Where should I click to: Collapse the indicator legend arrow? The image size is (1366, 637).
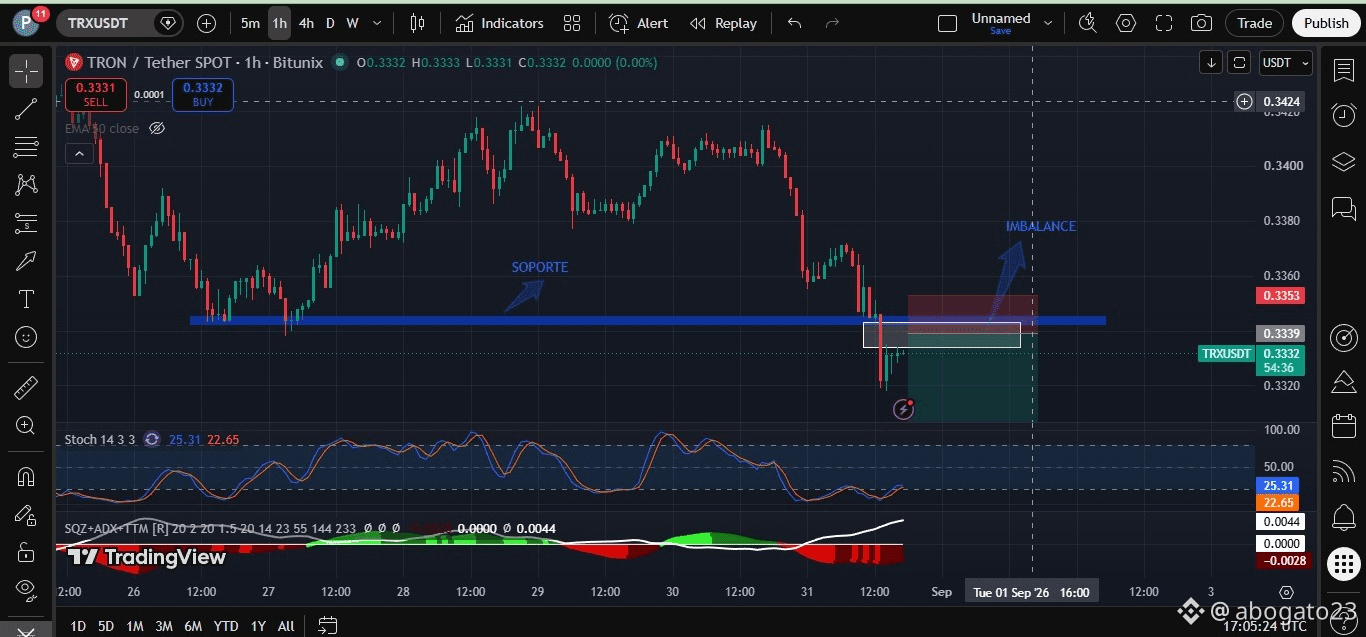point(78,153)
